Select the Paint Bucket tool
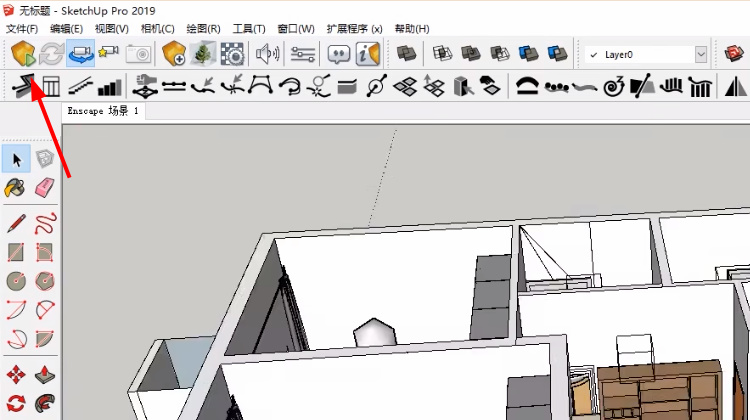The image size is (750, 420). [x=15, y=188]
